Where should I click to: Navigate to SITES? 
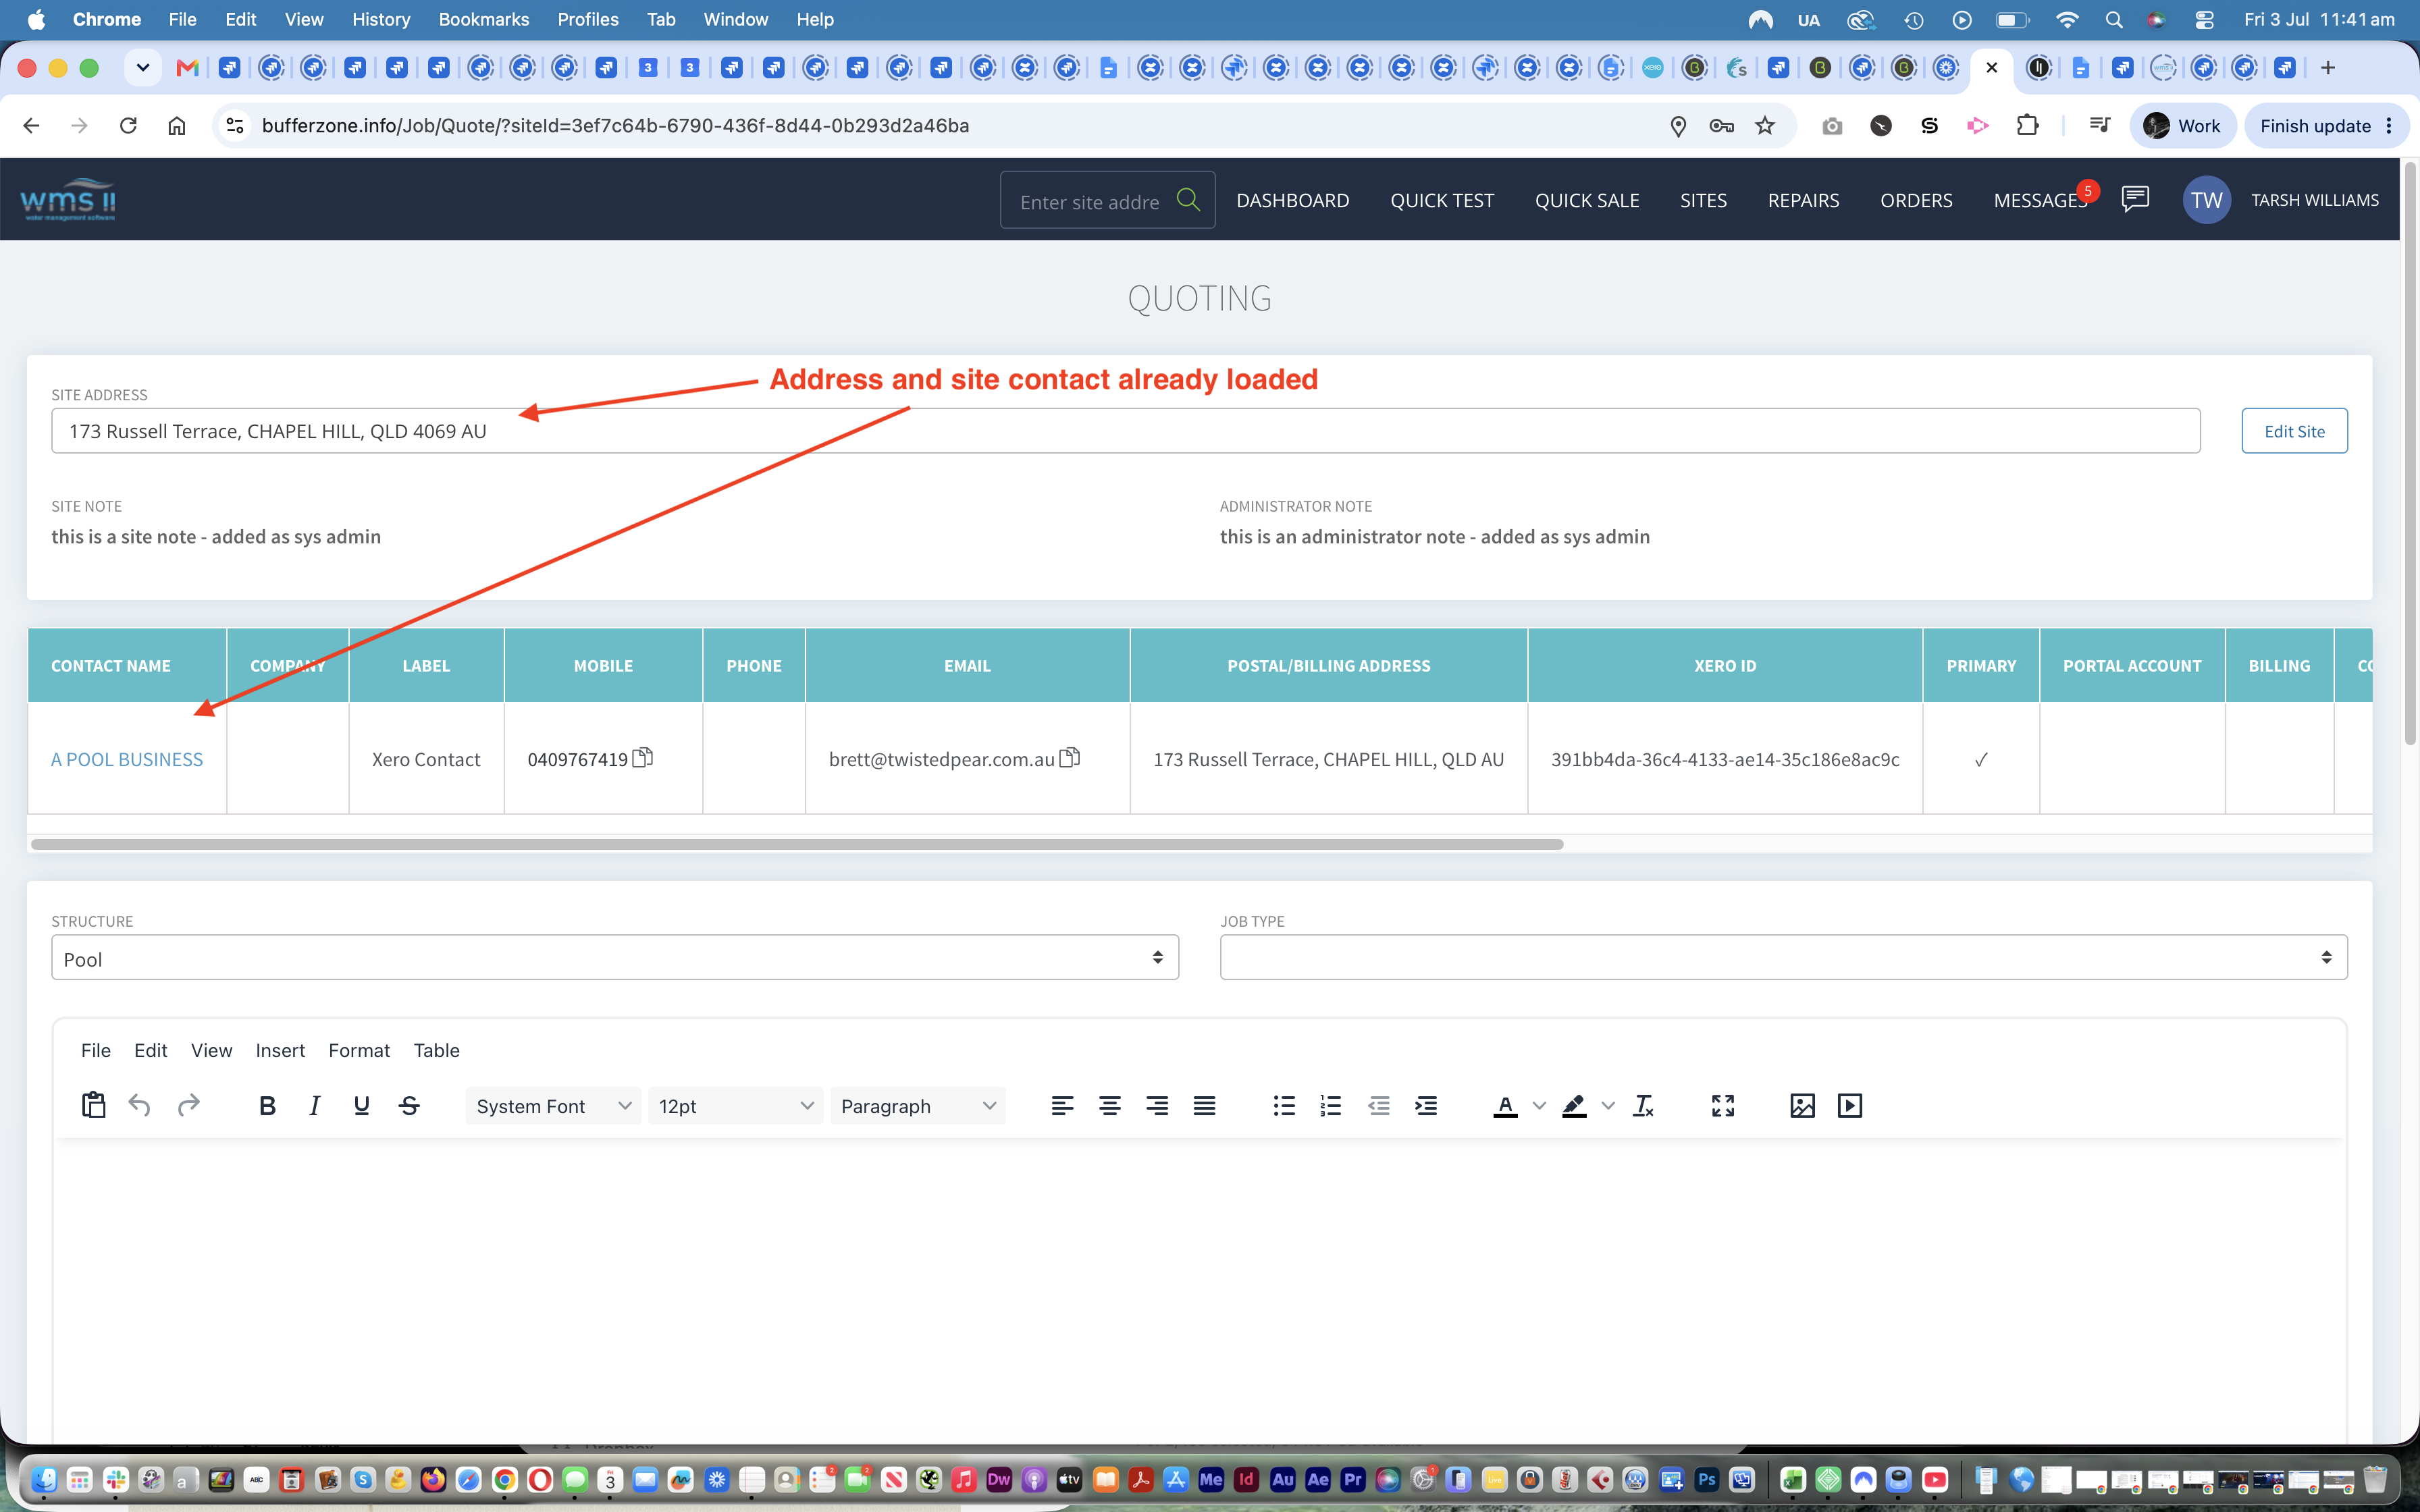pos(1703,200)
